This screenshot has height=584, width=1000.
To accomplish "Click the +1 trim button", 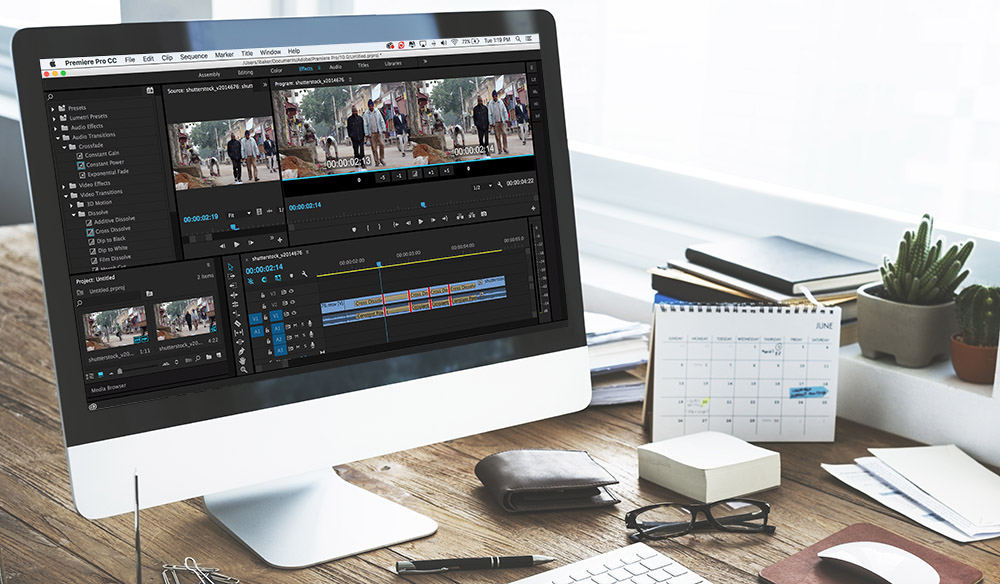I will pos(431,173).
